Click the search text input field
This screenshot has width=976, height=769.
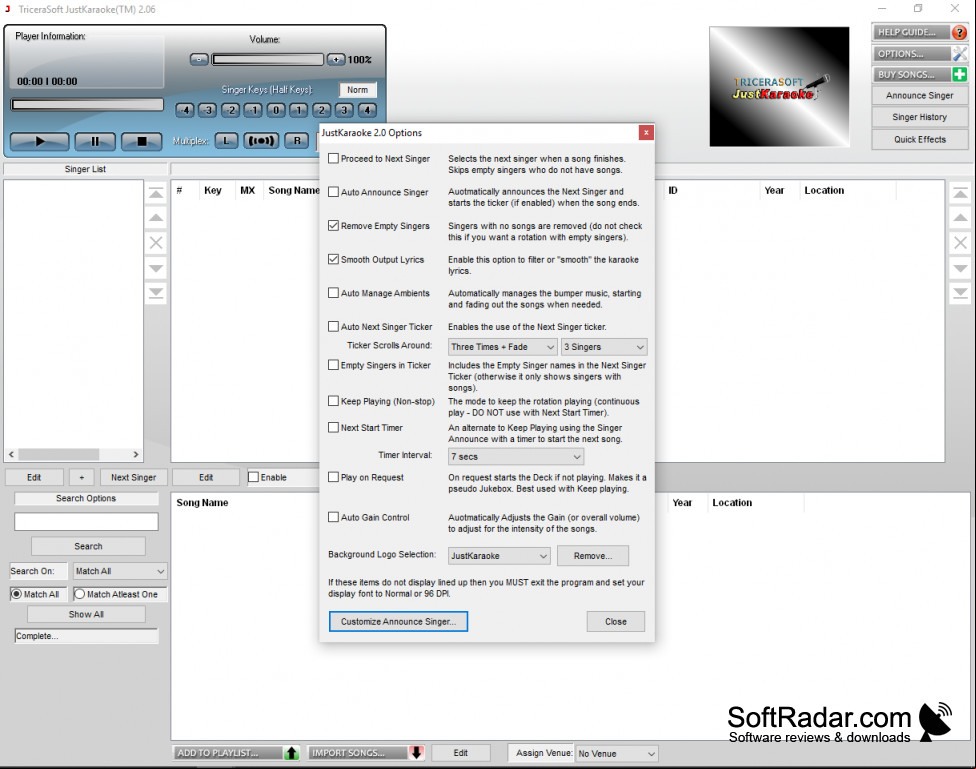pos(86,522)
